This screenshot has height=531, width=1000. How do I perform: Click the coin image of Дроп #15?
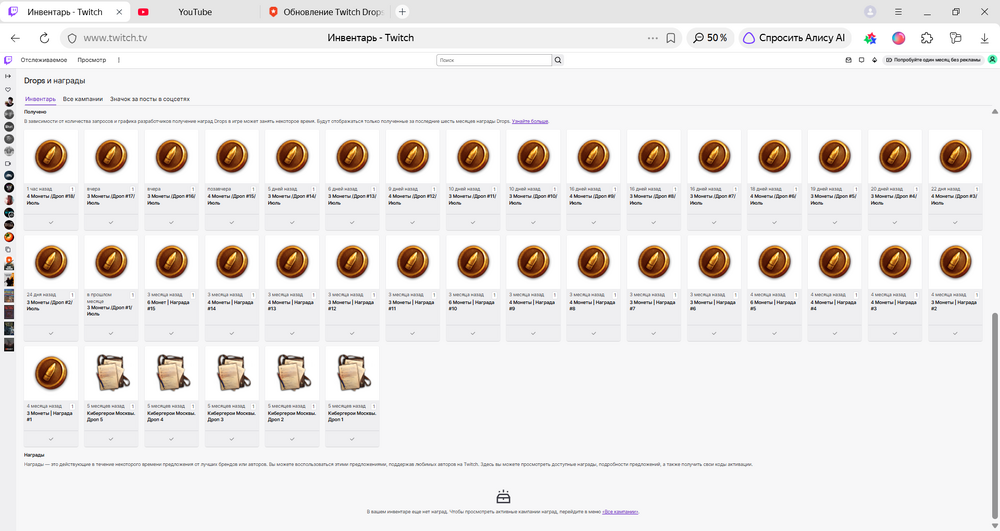232,157
